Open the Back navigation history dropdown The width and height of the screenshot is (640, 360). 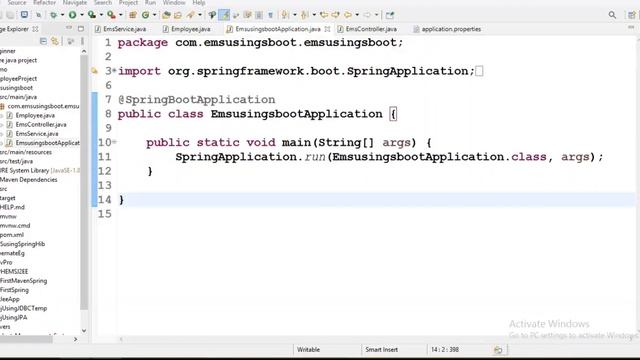pos(357,15)
